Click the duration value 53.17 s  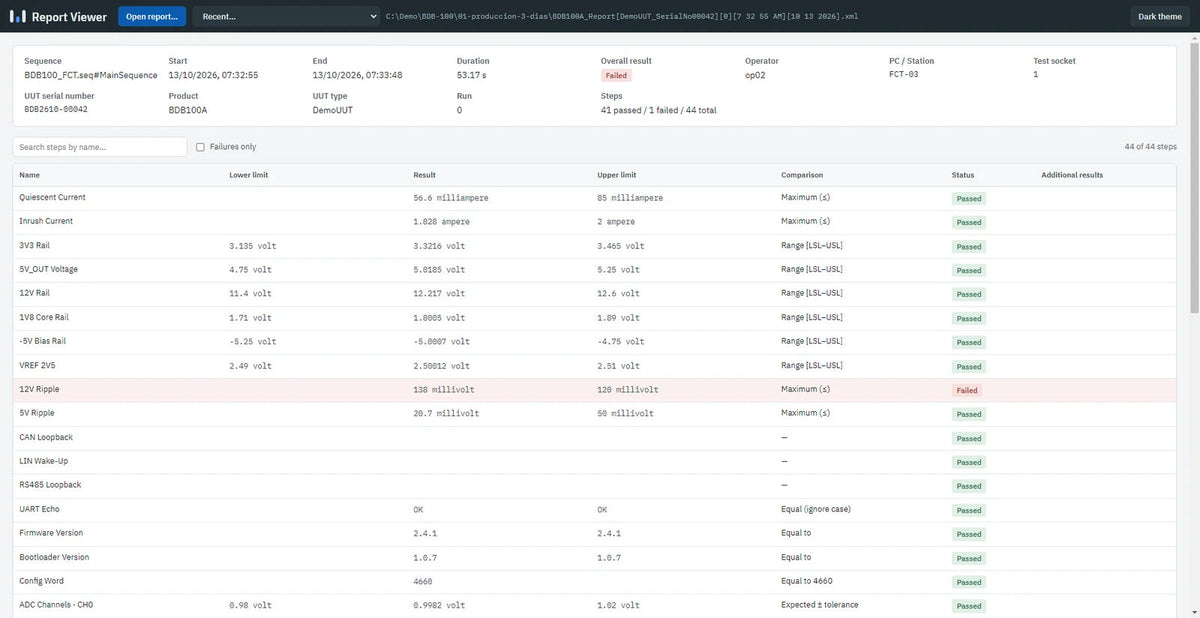472,75
